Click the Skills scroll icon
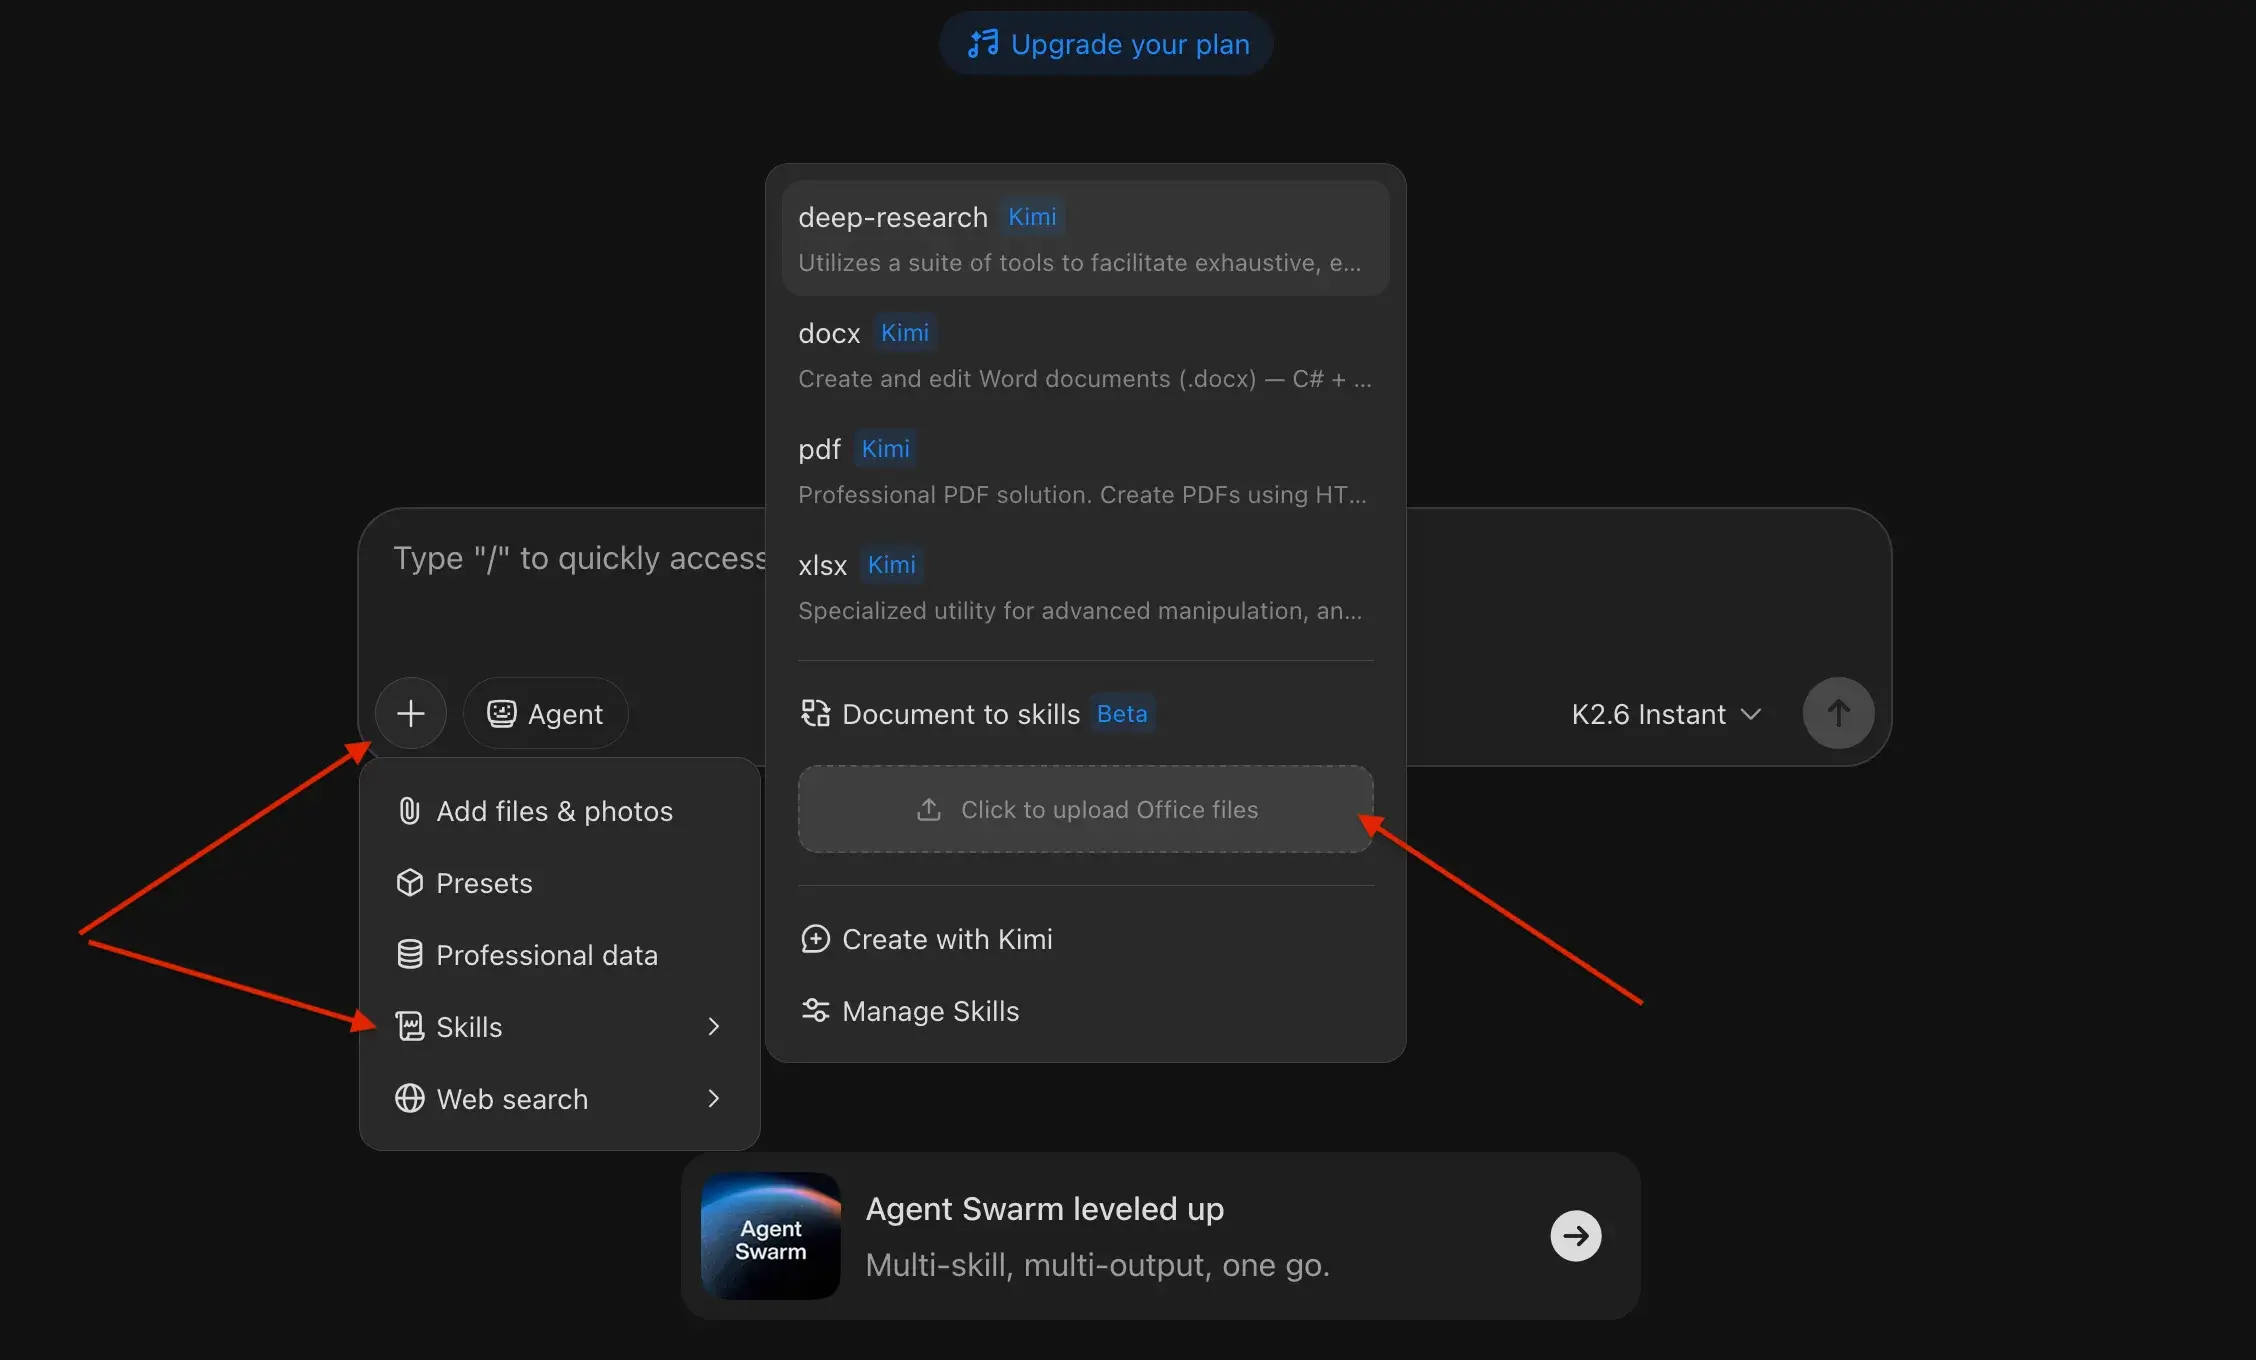 click(x=409, y=1027)
